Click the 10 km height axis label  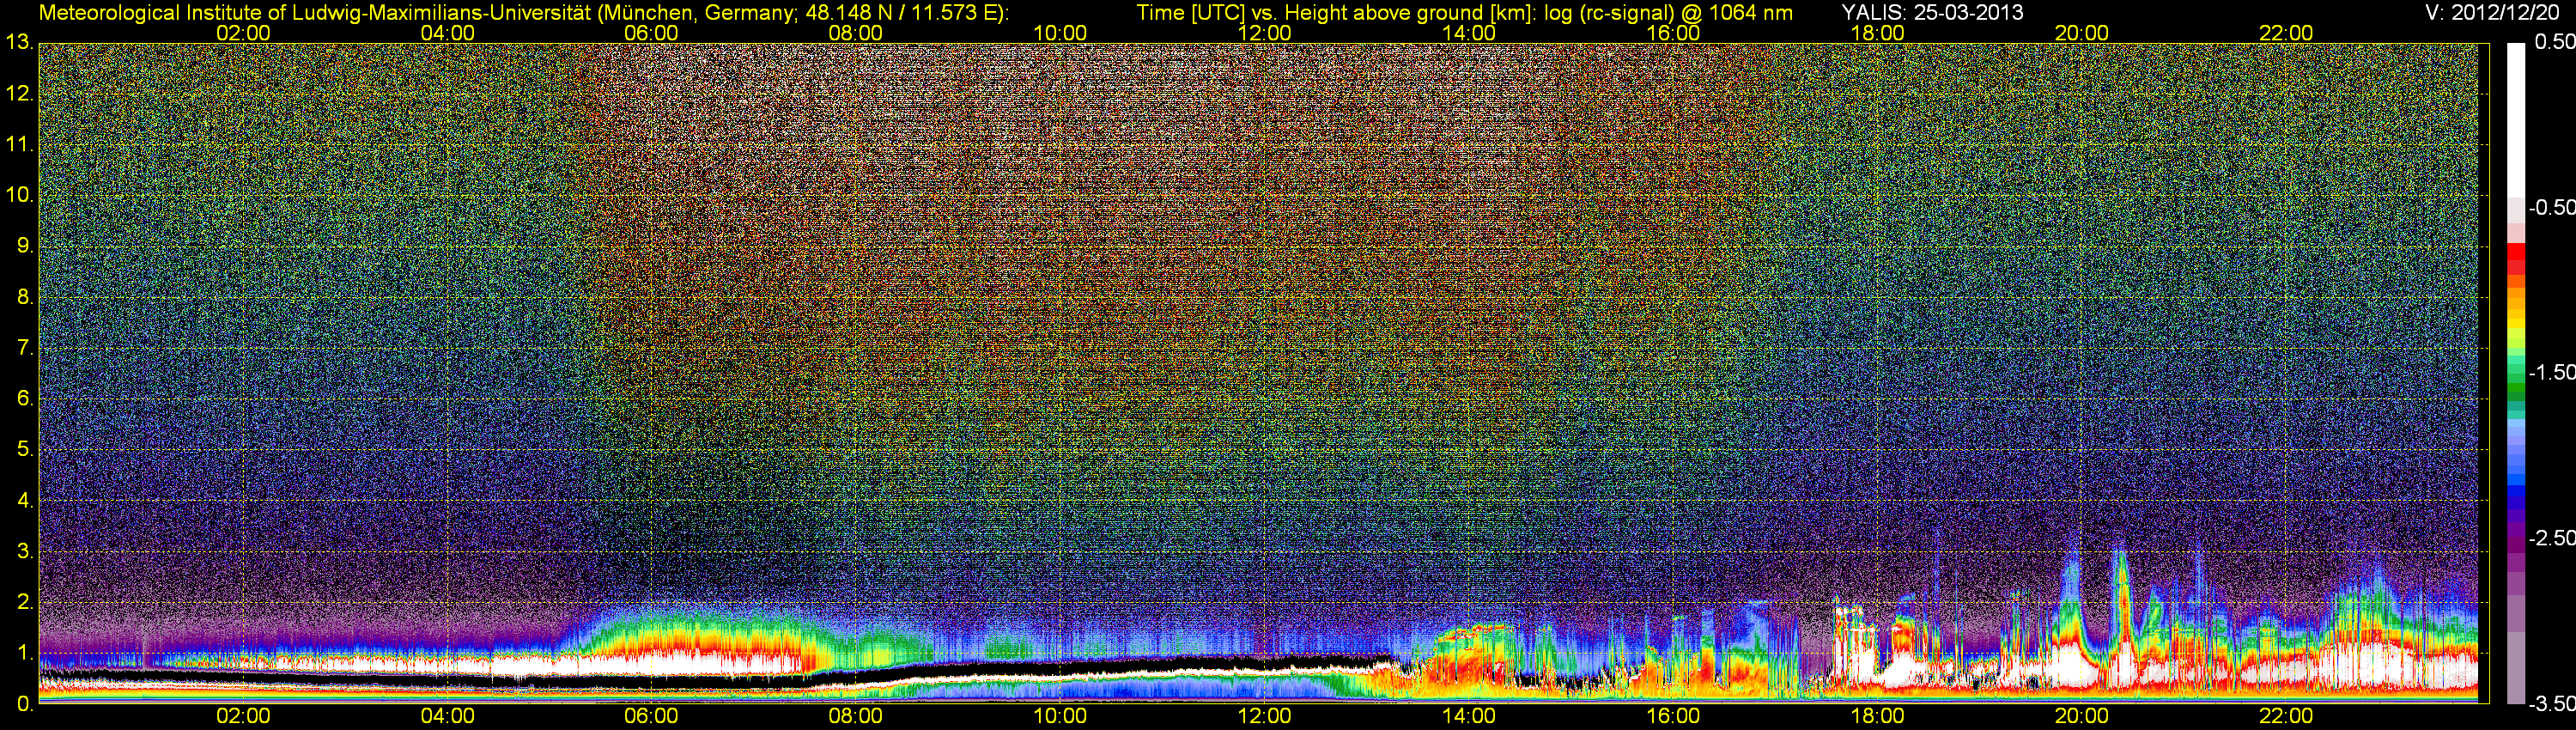tap(19, 195)
